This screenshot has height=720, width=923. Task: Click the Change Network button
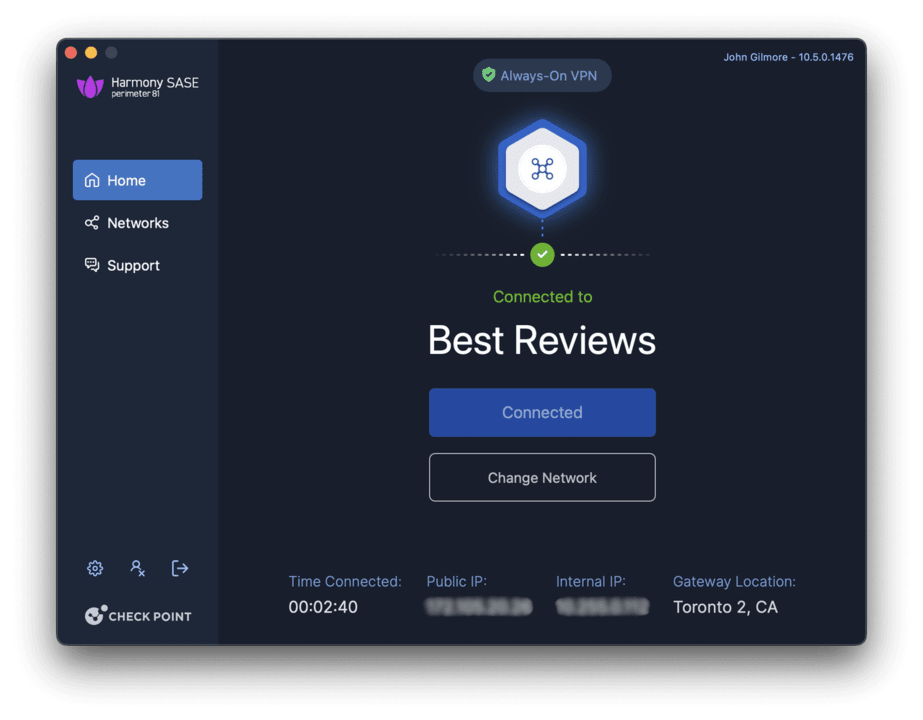click(x=542, y=477)
